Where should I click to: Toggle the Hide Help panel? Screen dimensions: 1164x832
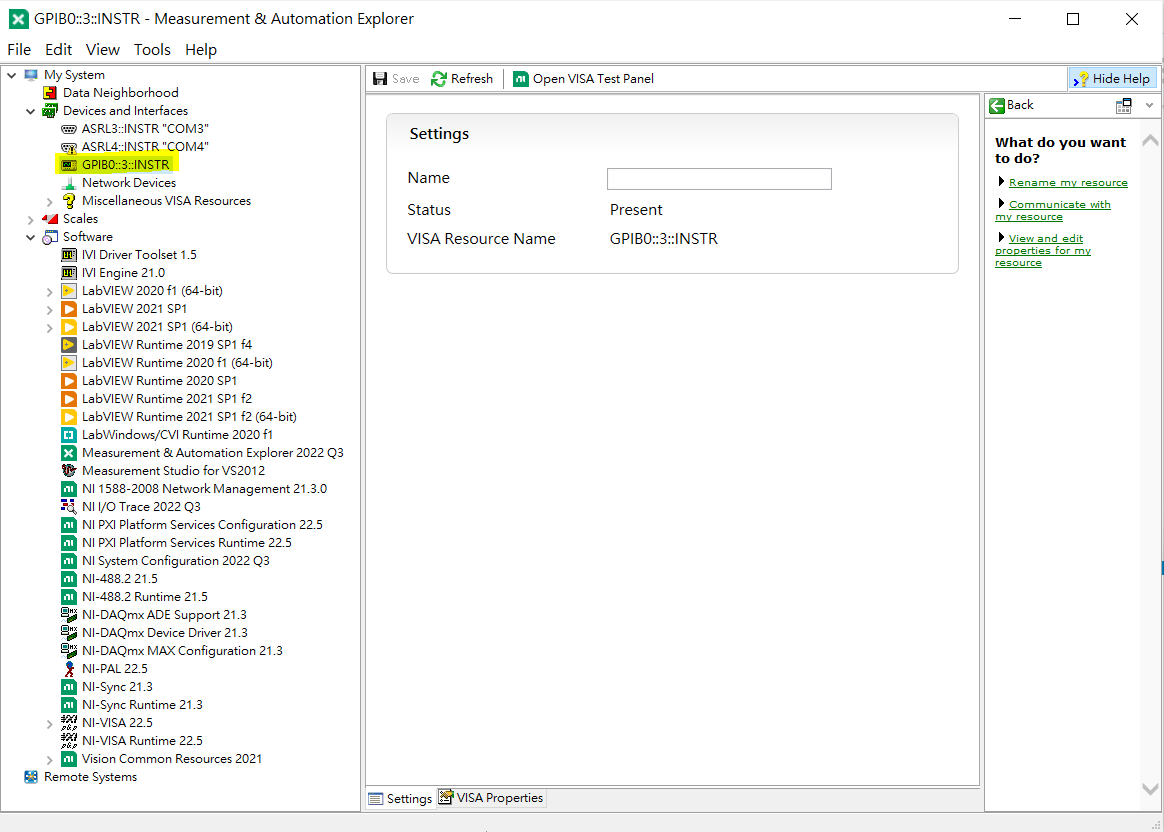[x=1112, y=78]
